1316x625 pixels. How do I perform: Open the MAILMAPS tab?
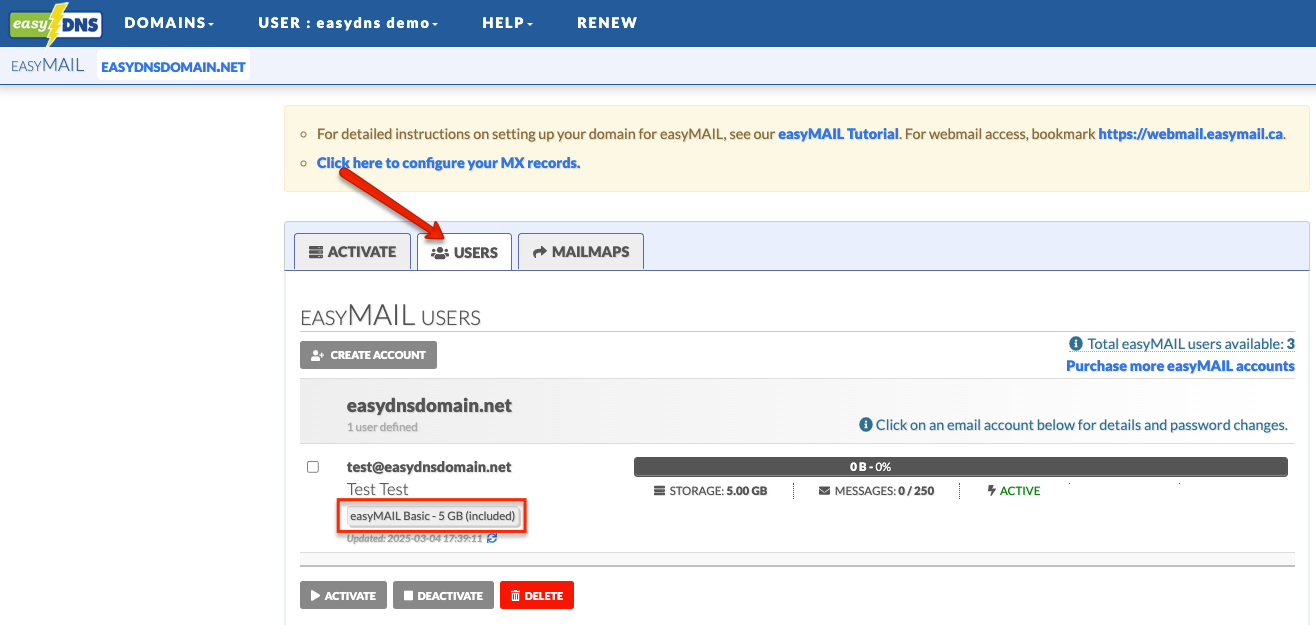[581, 252]
